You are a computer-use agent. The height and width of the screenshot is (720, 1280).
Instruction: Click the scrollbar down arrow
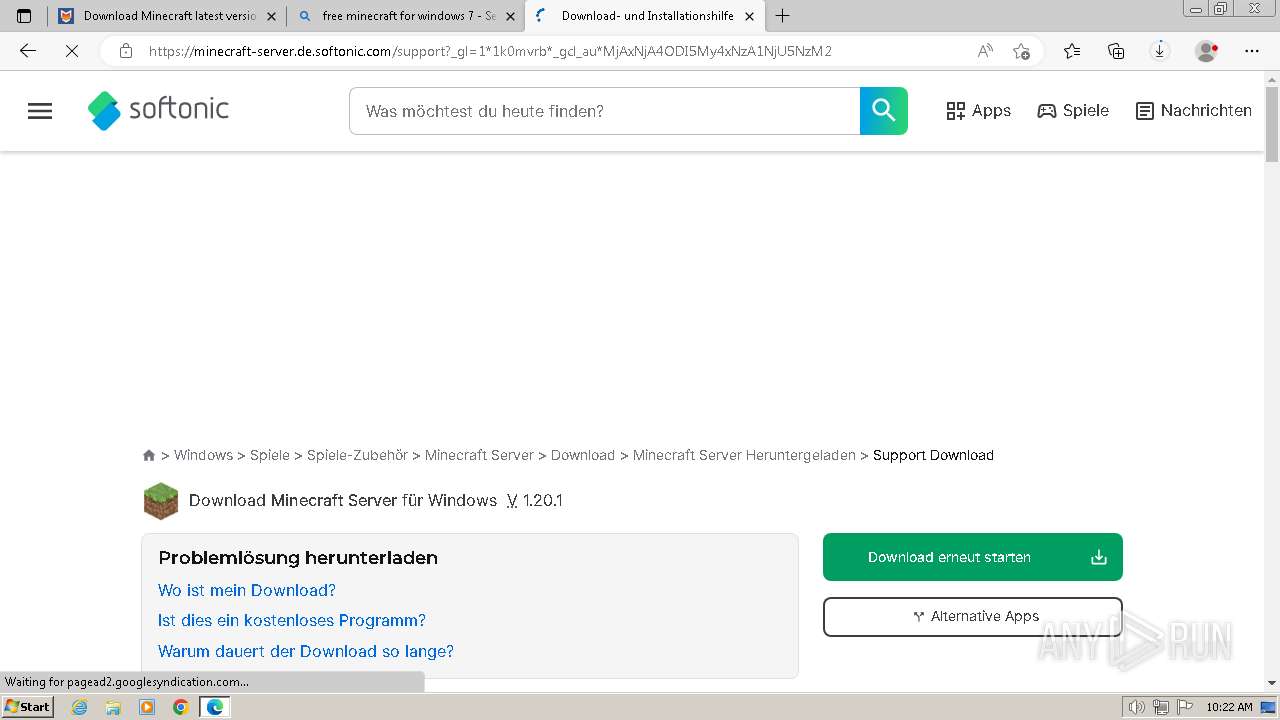pos(1272,683)
